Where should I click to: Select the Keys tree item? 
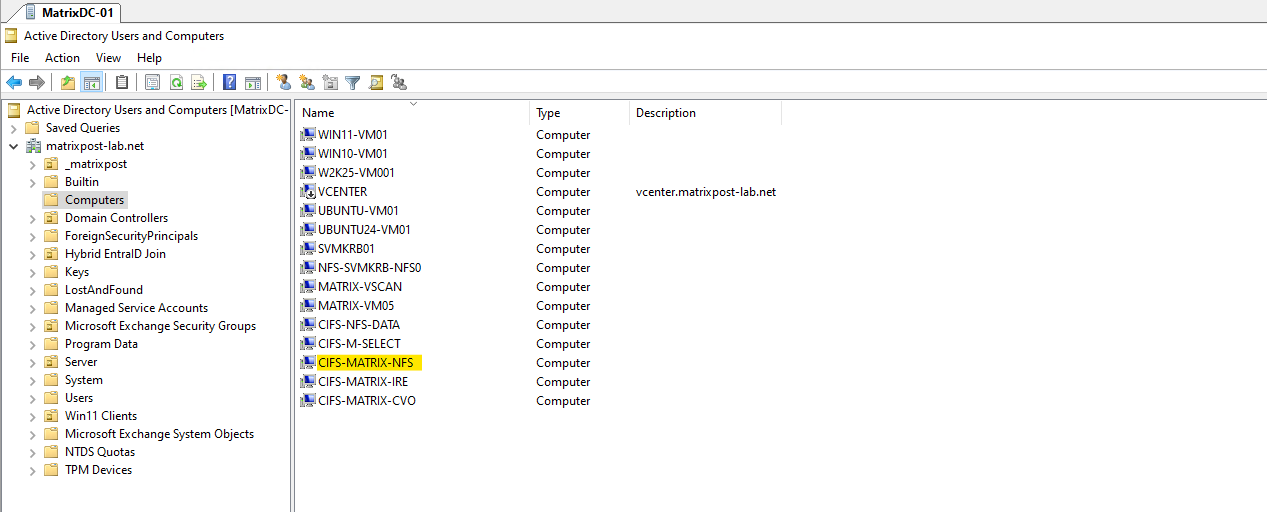[77, 272]
